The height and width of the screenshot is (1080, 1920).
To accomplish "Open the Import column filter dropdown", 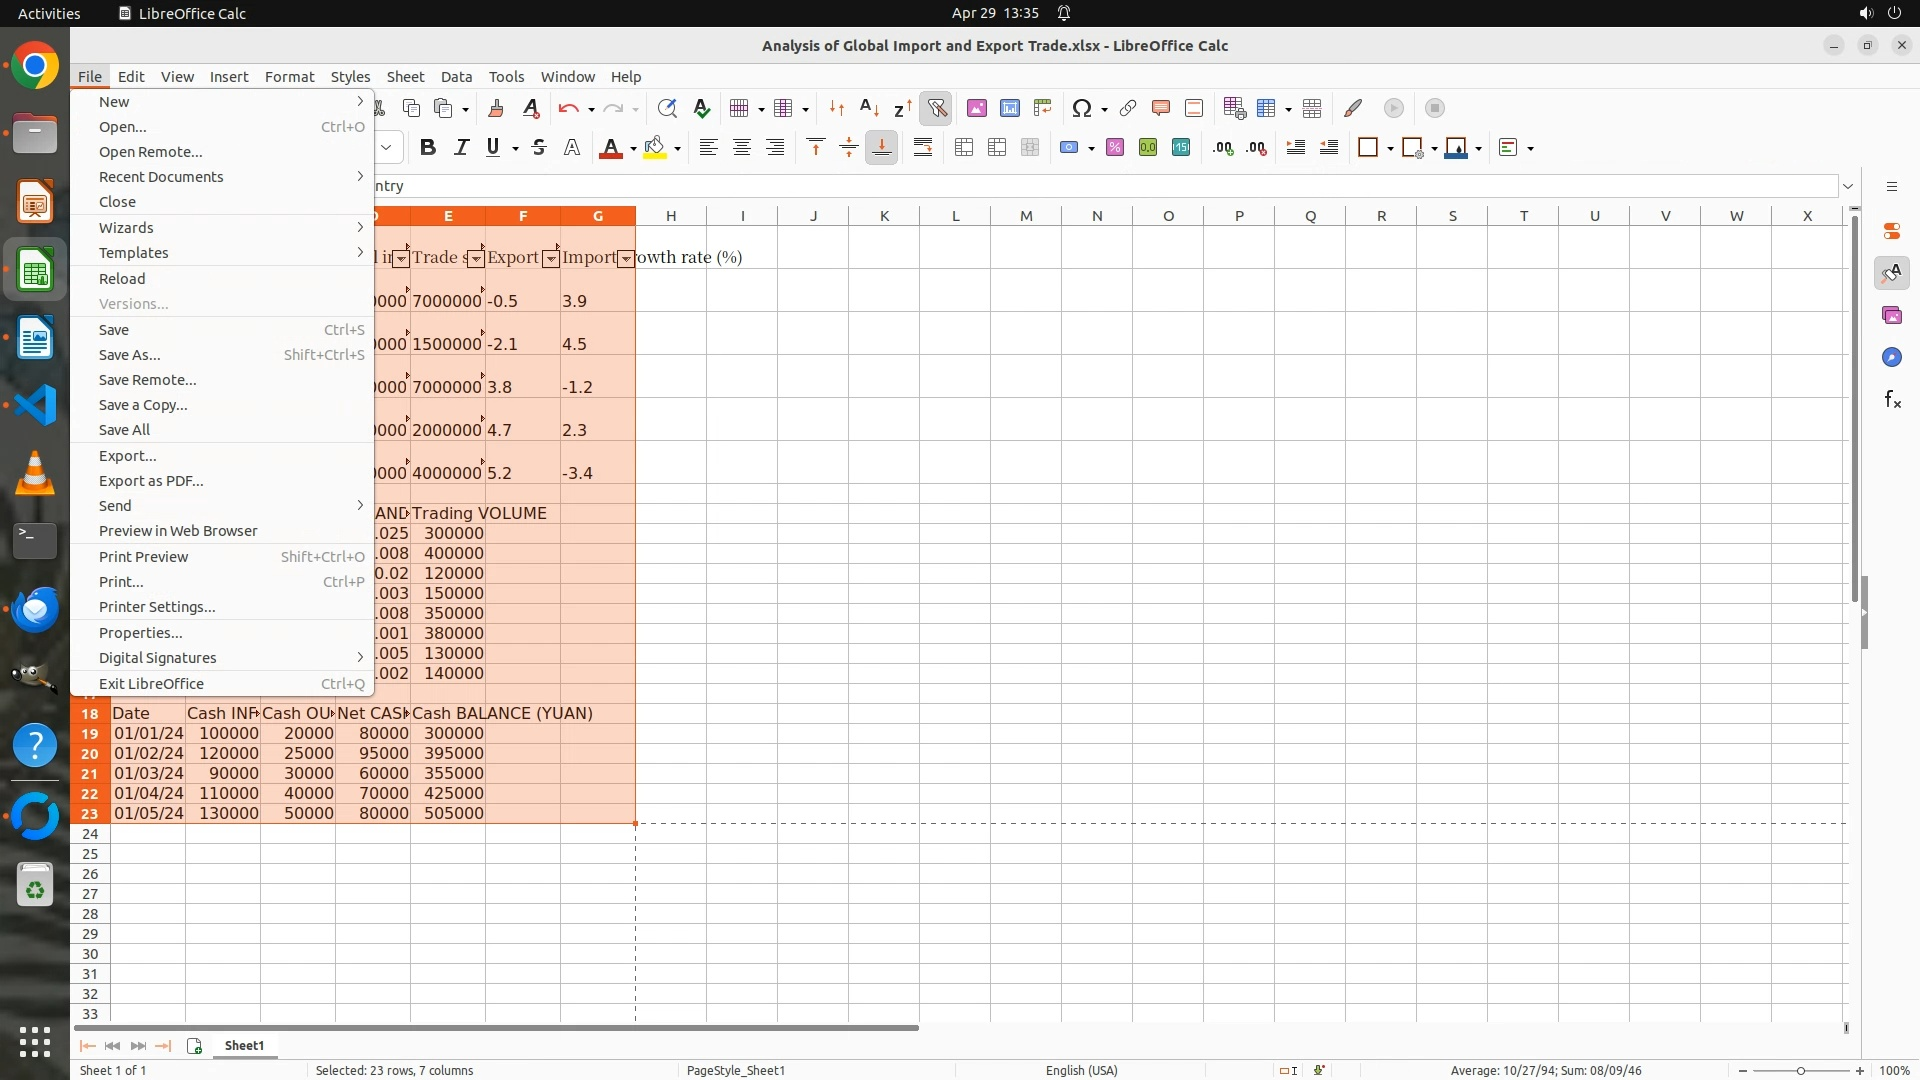I will point(626,259).
